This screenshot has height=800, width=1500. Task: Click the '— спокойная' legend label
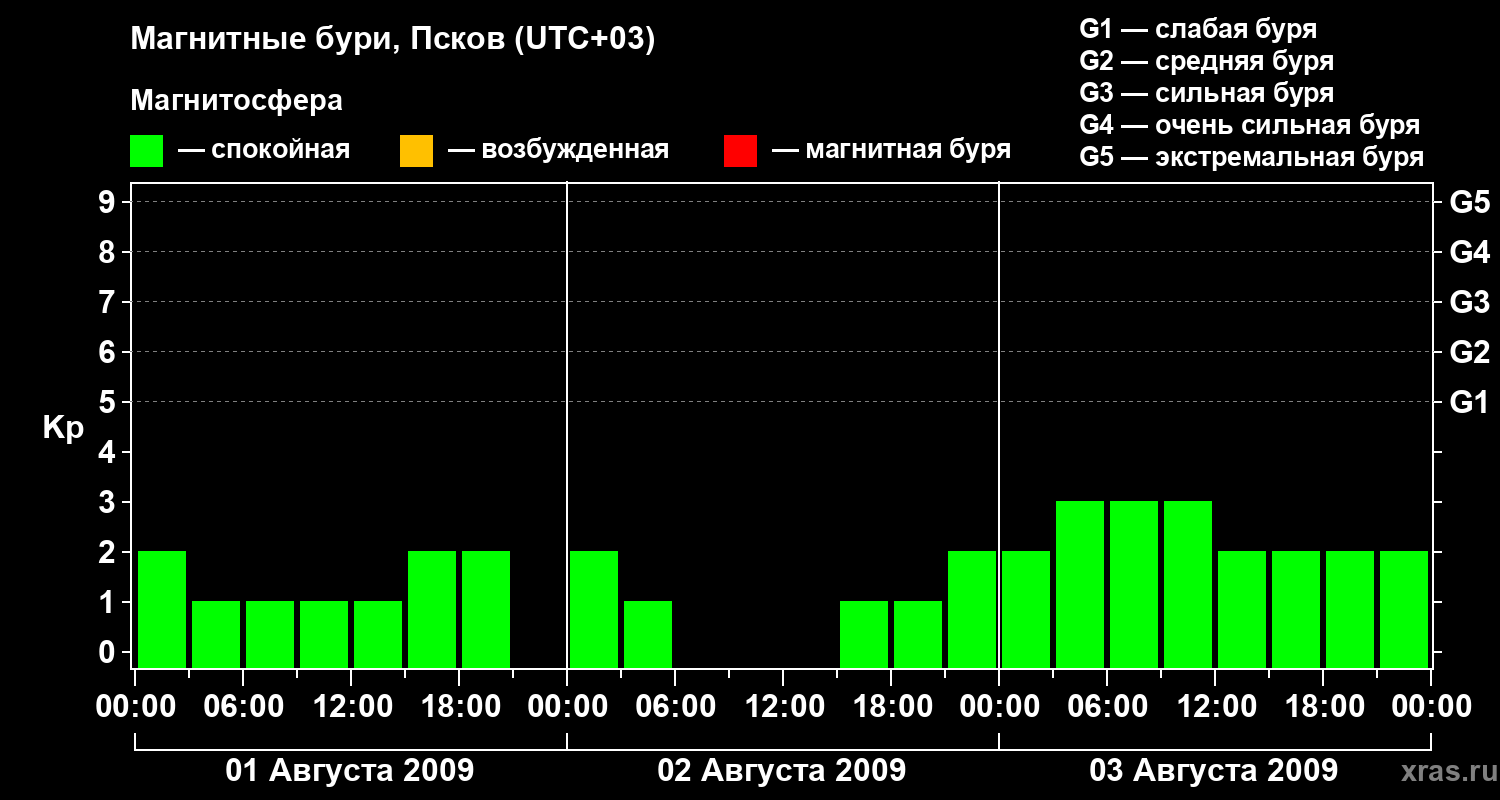click(x=264, y=151)
